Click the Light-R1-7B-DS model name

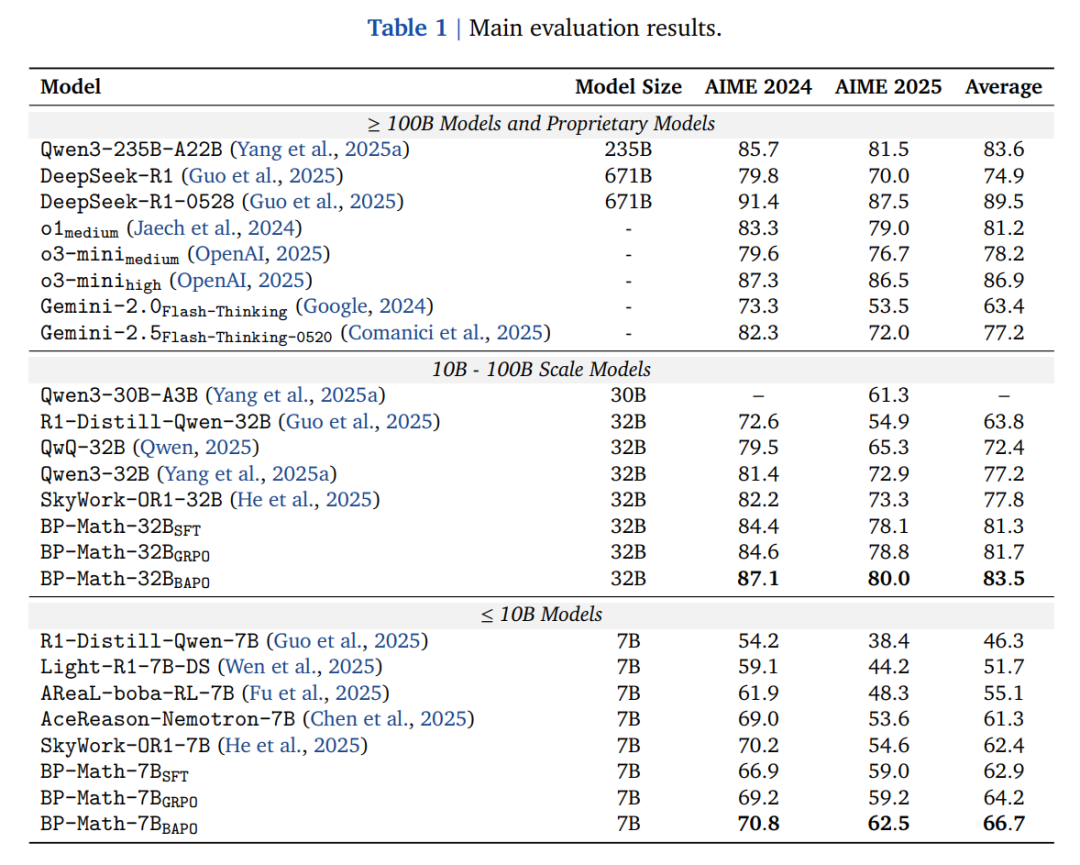point(125,667)
